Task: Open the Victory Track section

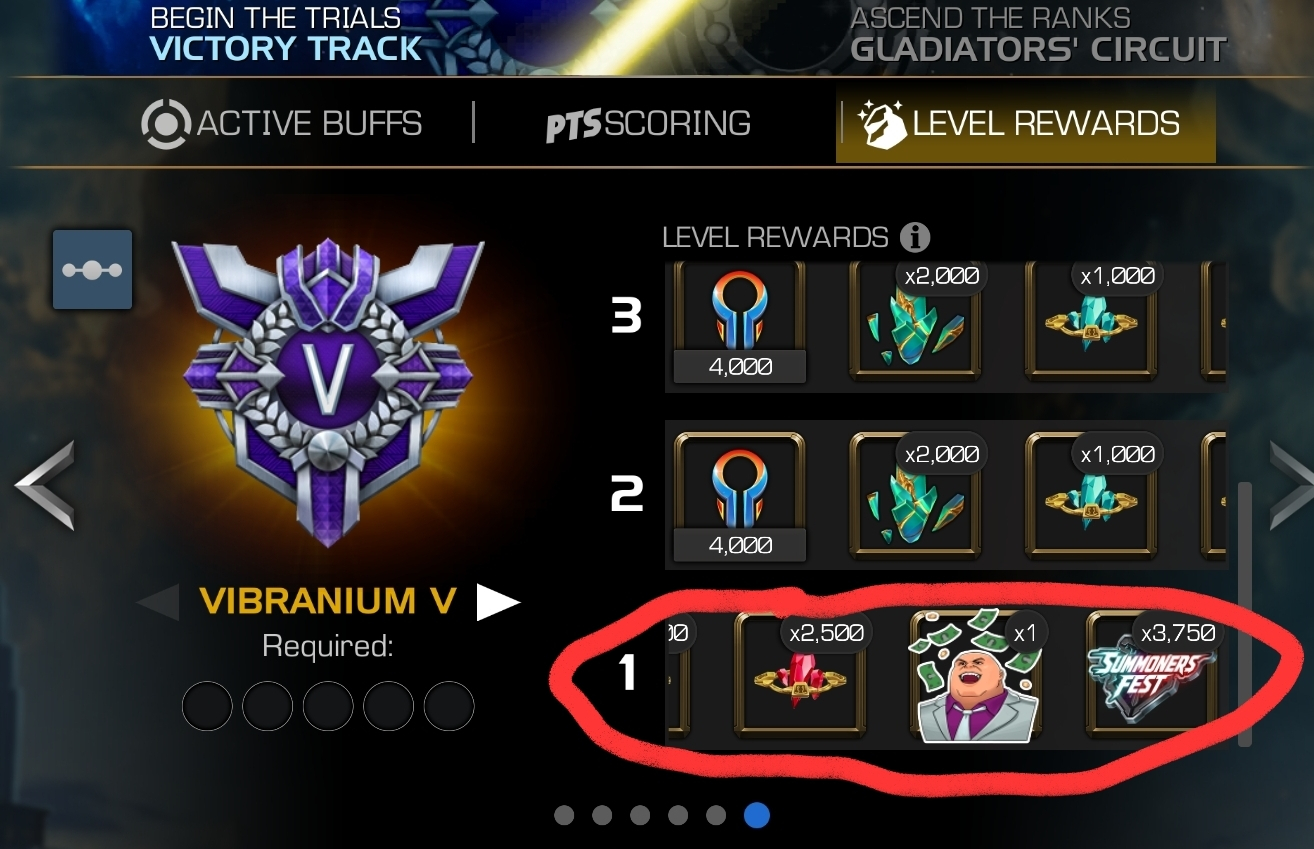Action: click(x=286, y=34)
